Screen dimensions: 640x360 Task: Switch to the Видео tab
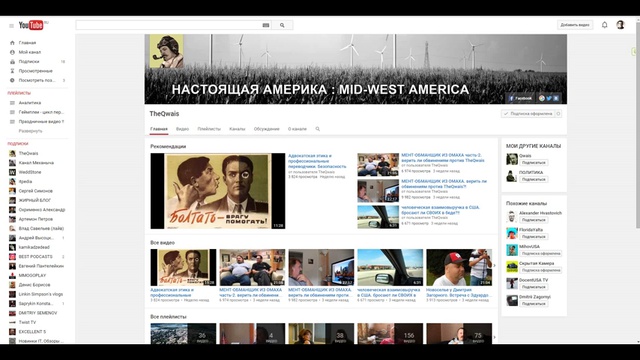coord(182,129)
